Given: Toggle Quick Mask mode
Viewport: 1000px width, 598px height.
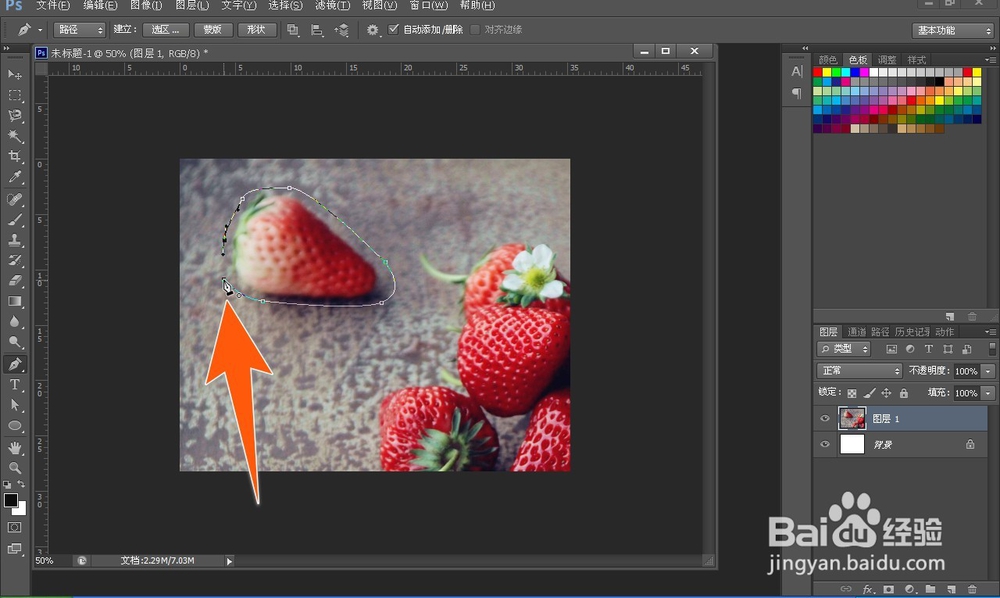Looking at the screenshot, I should (x=15, y=527).
